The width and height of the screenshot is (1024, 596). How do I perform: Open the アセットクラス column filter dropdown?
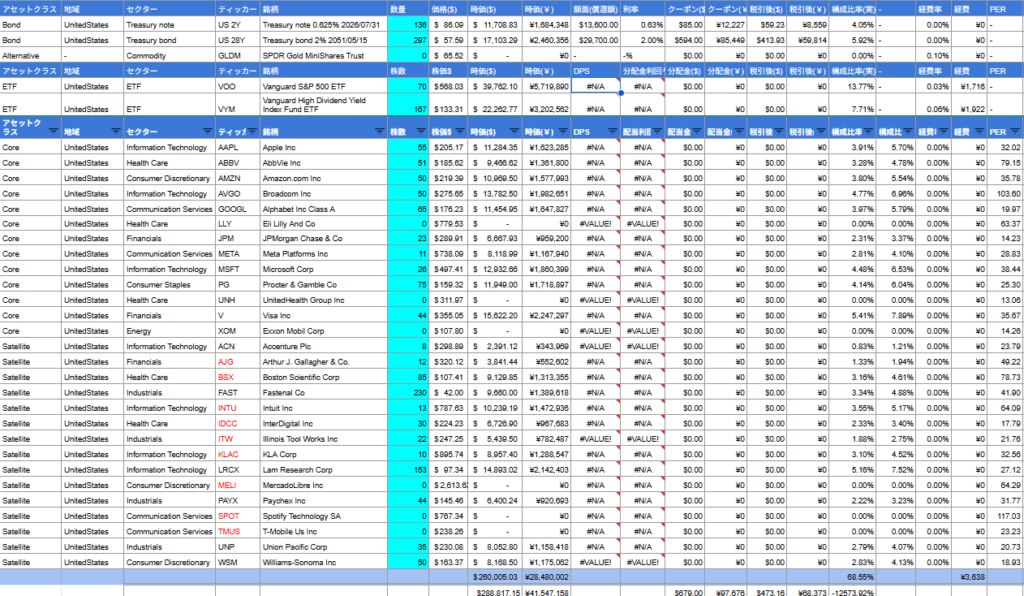54,131
